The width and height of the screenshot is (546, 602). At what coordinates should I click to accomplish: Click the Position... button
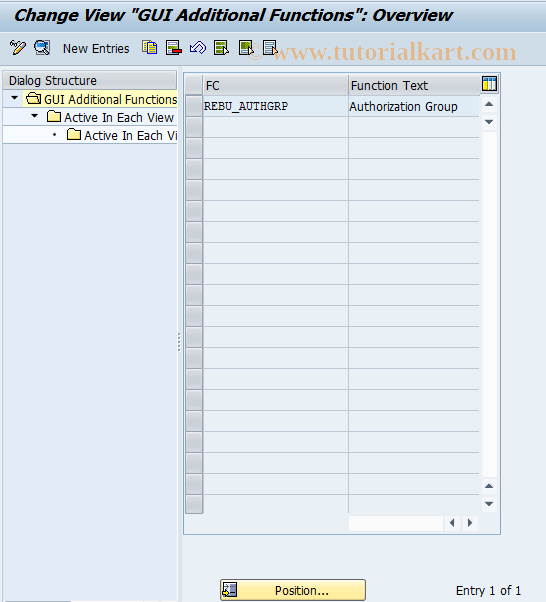pos(293,590)
